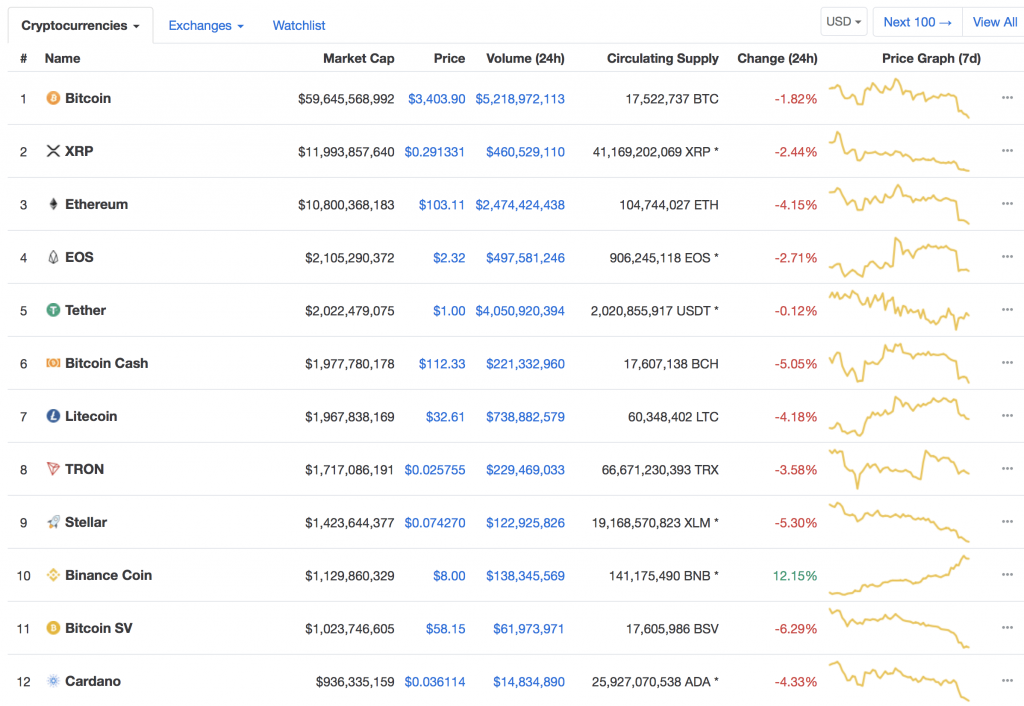This screenshot has height=706, width=1024.
Task: Click Ethereum supply 104,744,027 ETH
Action: click(669, 204)
